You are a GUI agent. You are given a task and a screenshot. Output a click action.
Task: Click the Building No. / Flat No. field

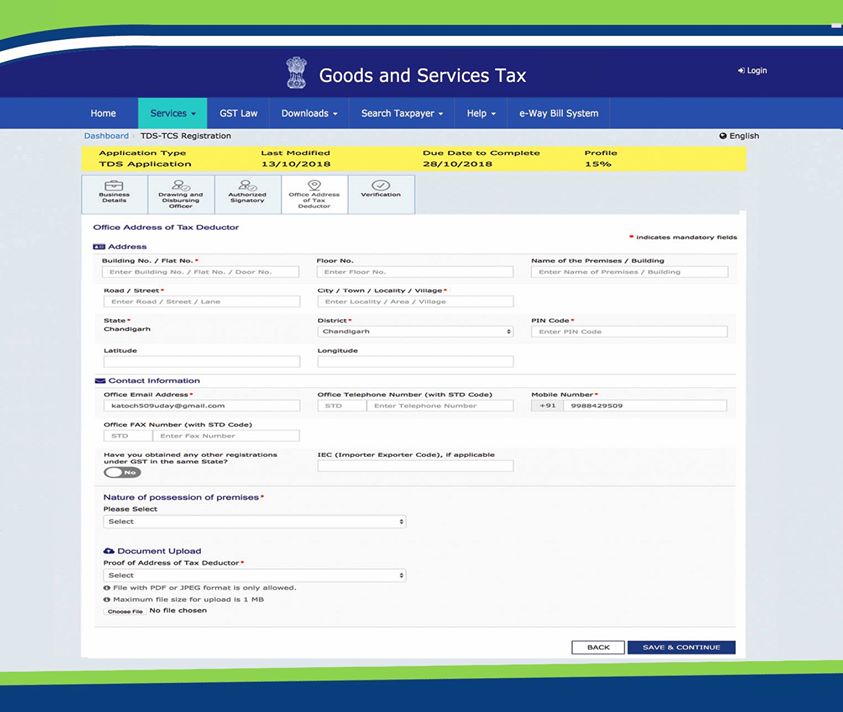(x=201, y=272)
